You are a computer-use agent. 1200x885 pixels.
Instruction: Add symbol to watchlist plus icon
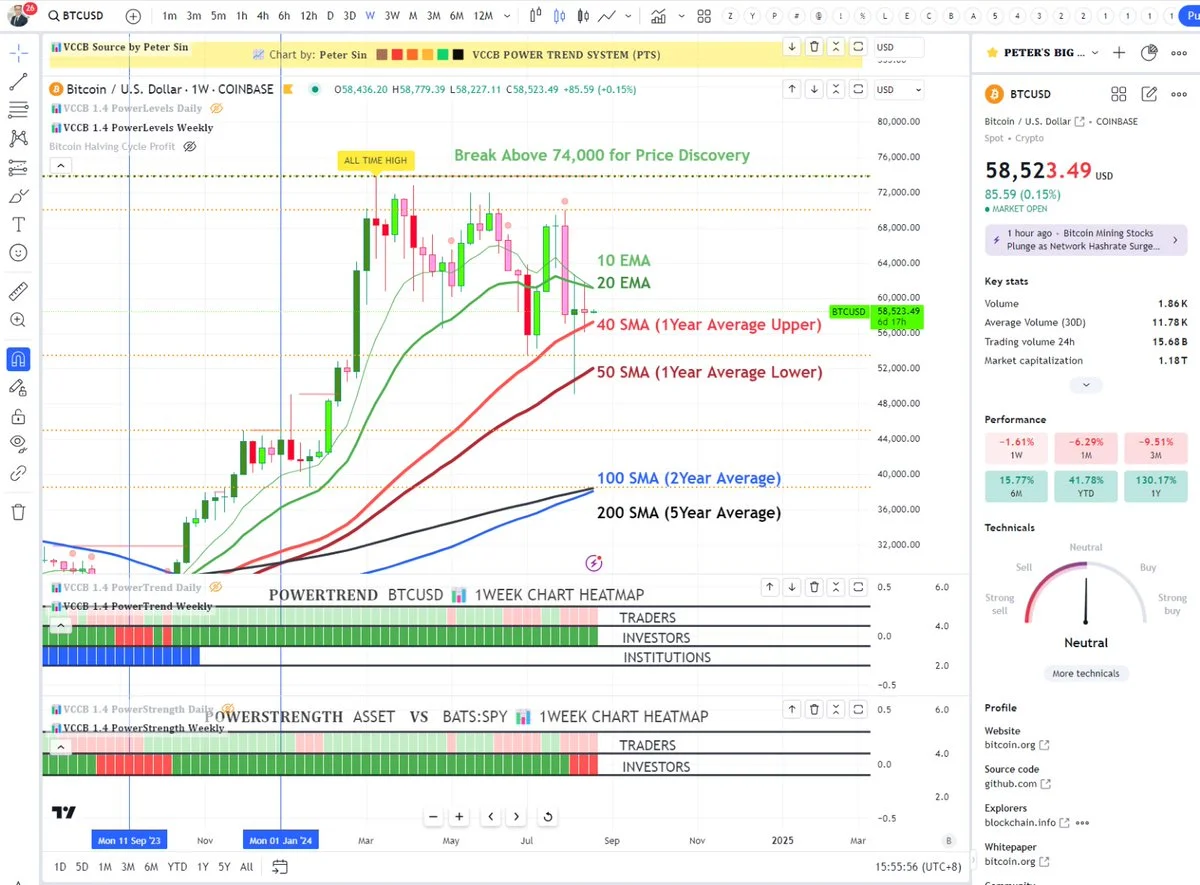pyautogui.click(x=1119, y=53)
